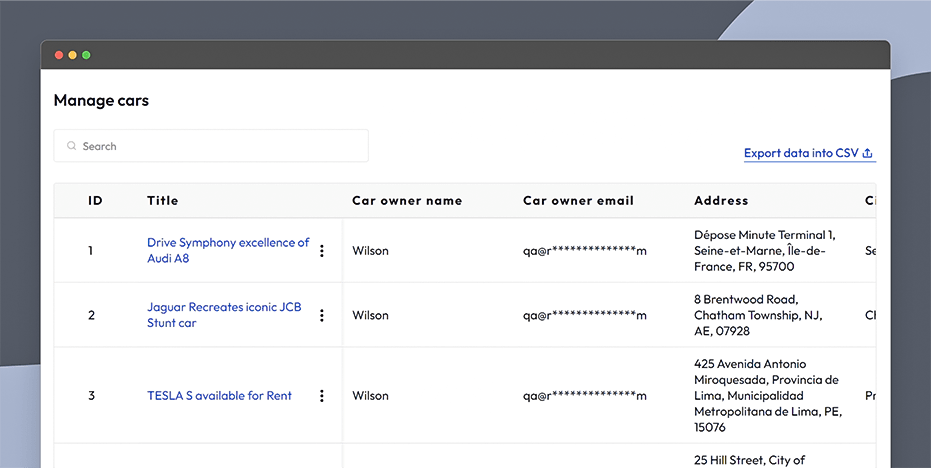Click the Car owner email column header
The width and height of the screenshot is (931, 468).
(x=578, y=201)
